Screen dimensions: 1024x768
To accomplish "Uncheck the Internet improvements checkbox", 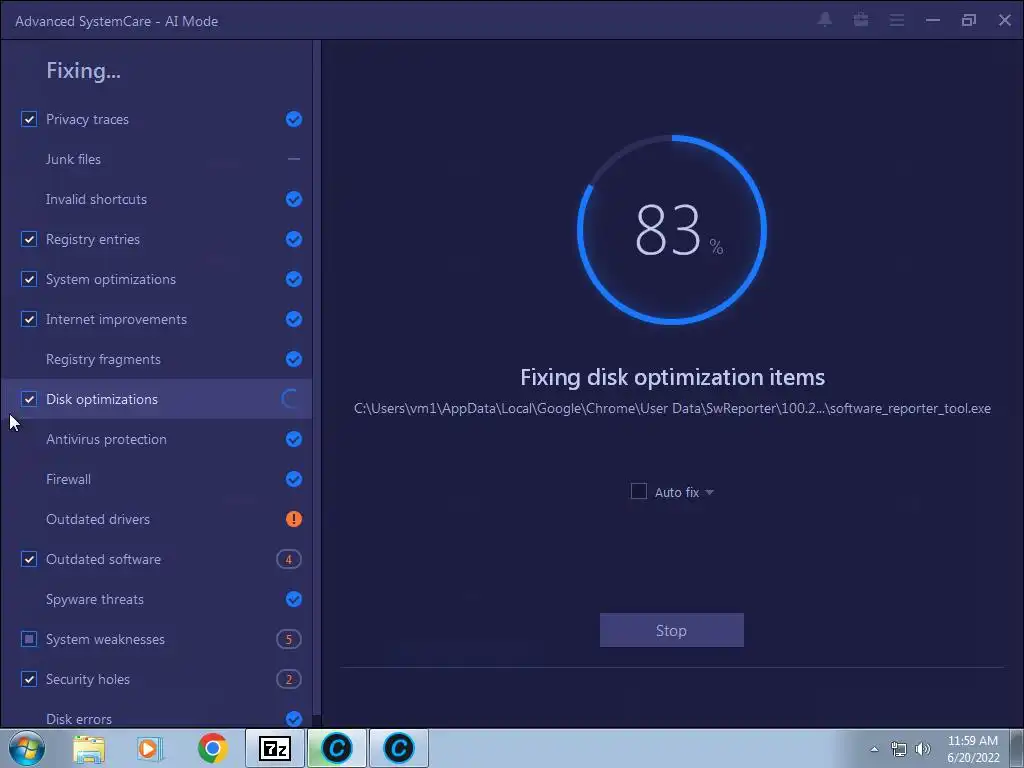I will click(29, 319).
